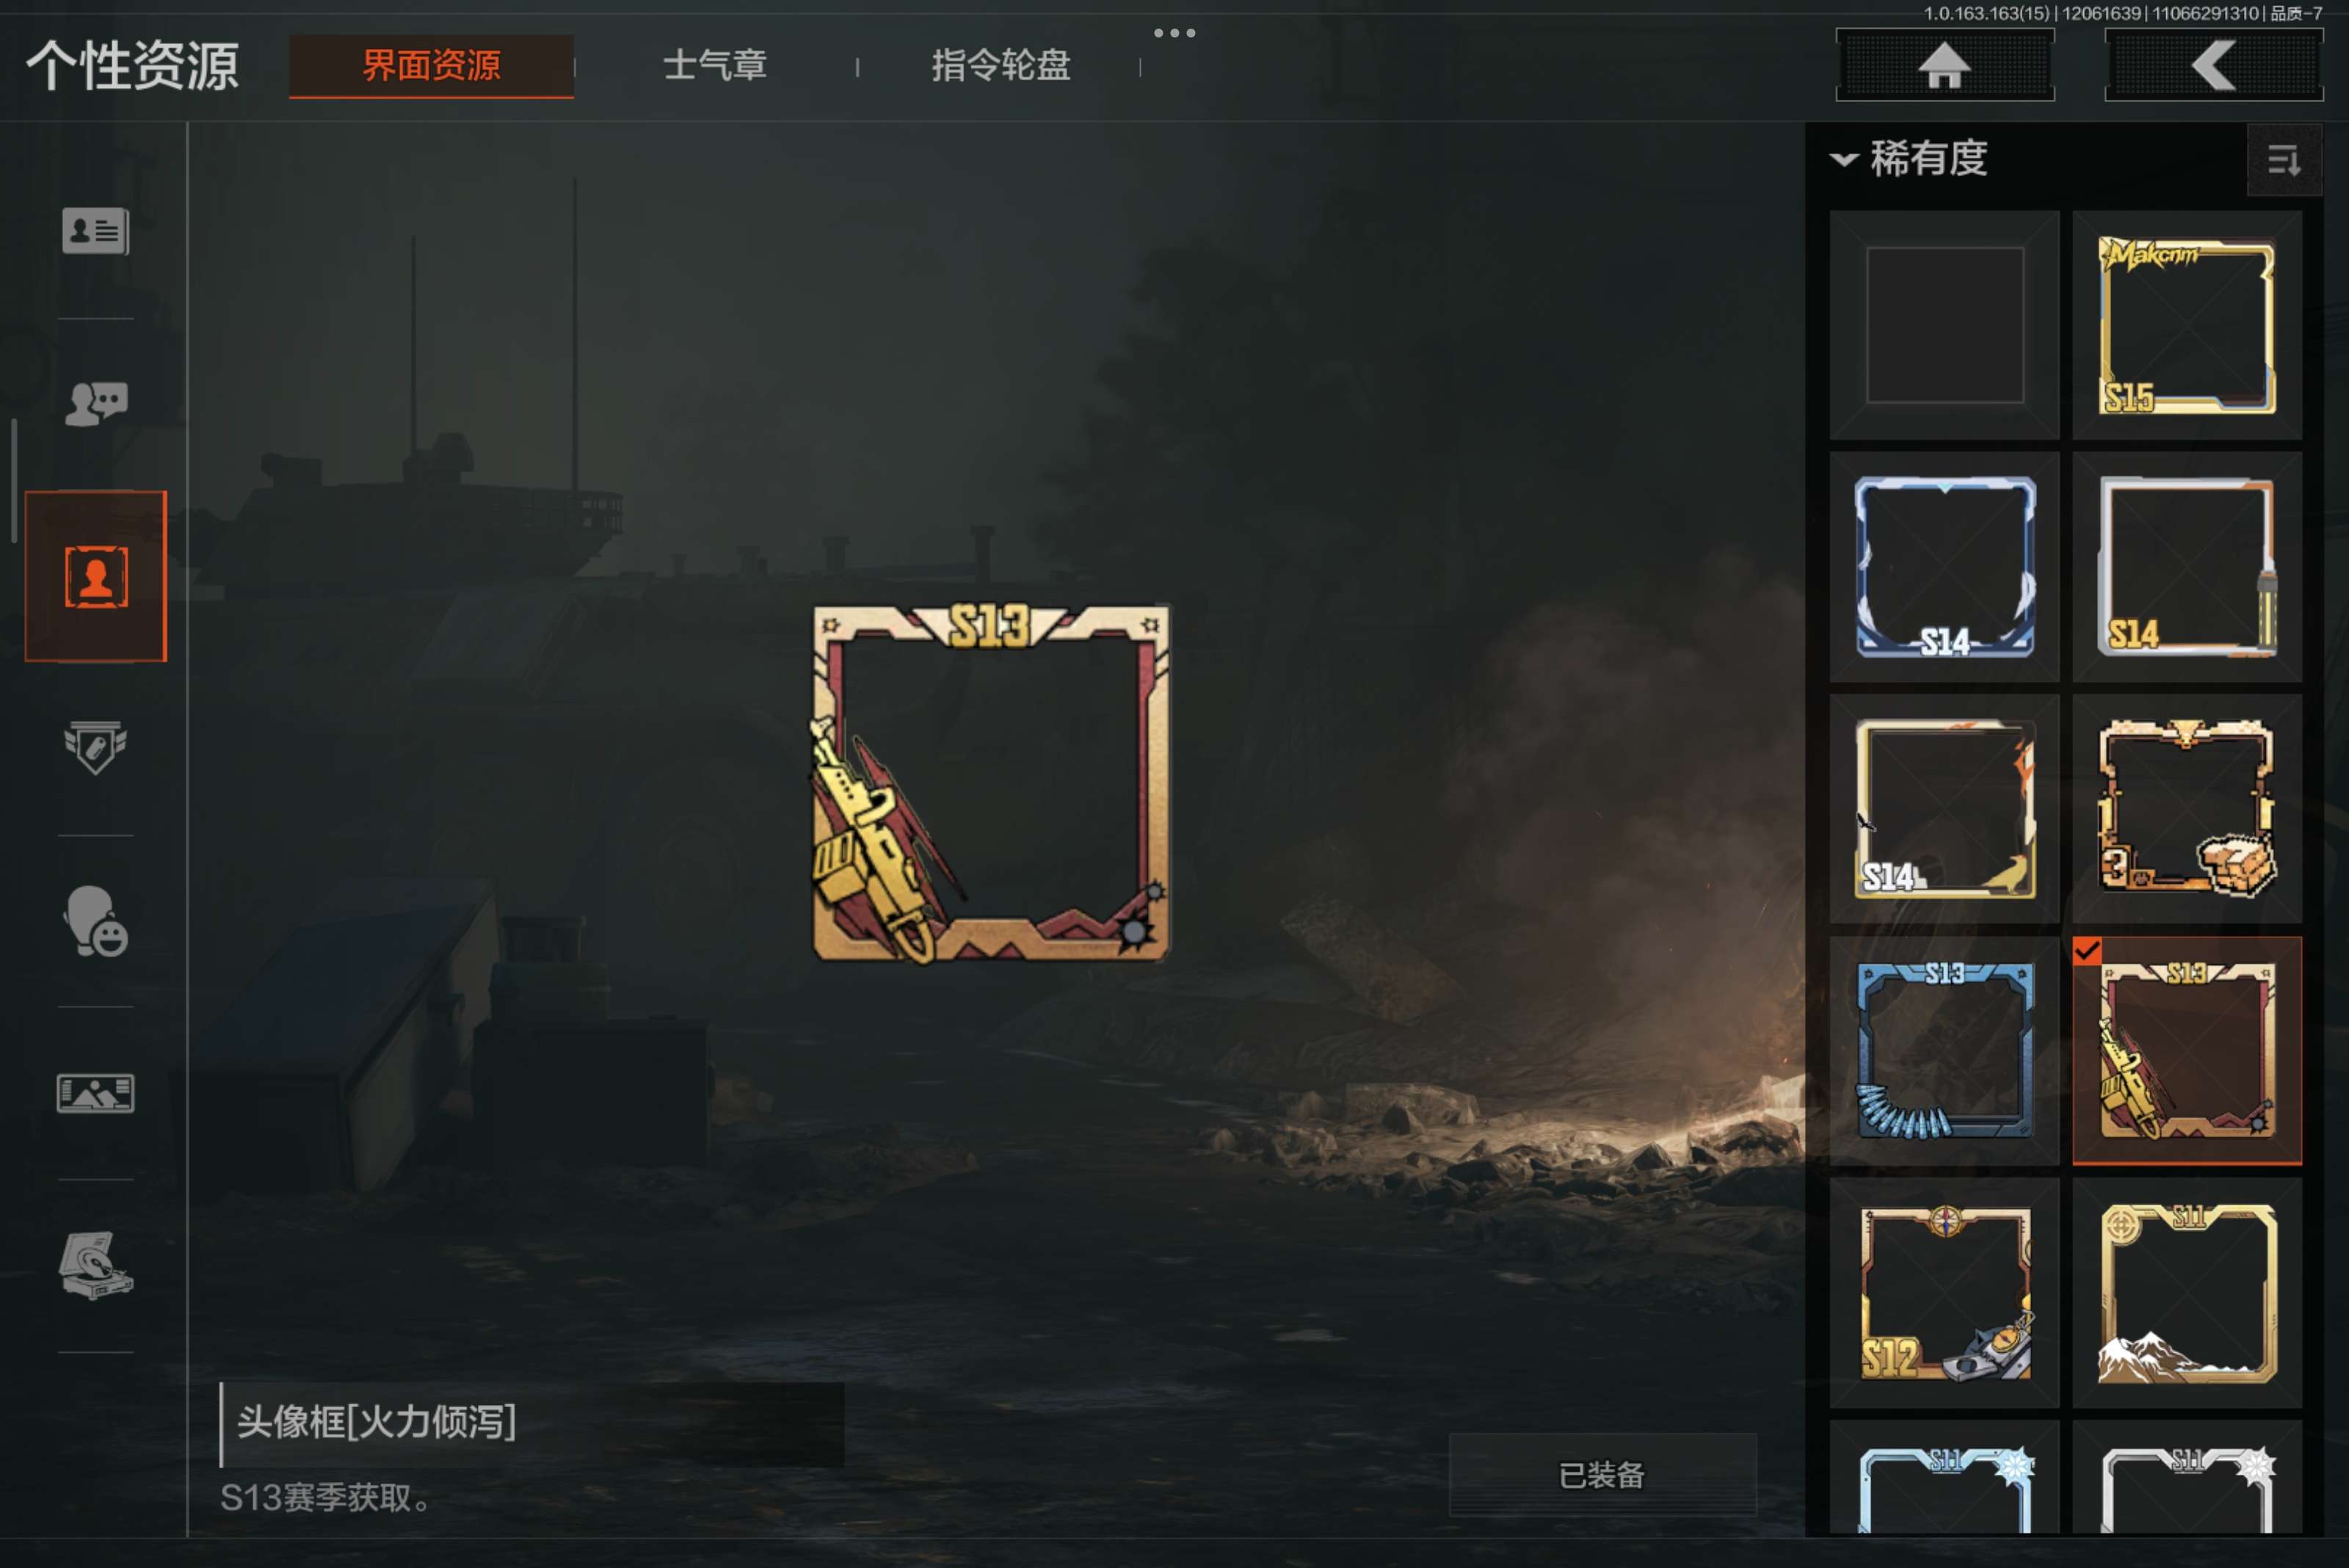Select the blue S13 bullet-belt frame
The width and height of the screenshot is (2349, 1568).
click(x=1944, y=1050)
